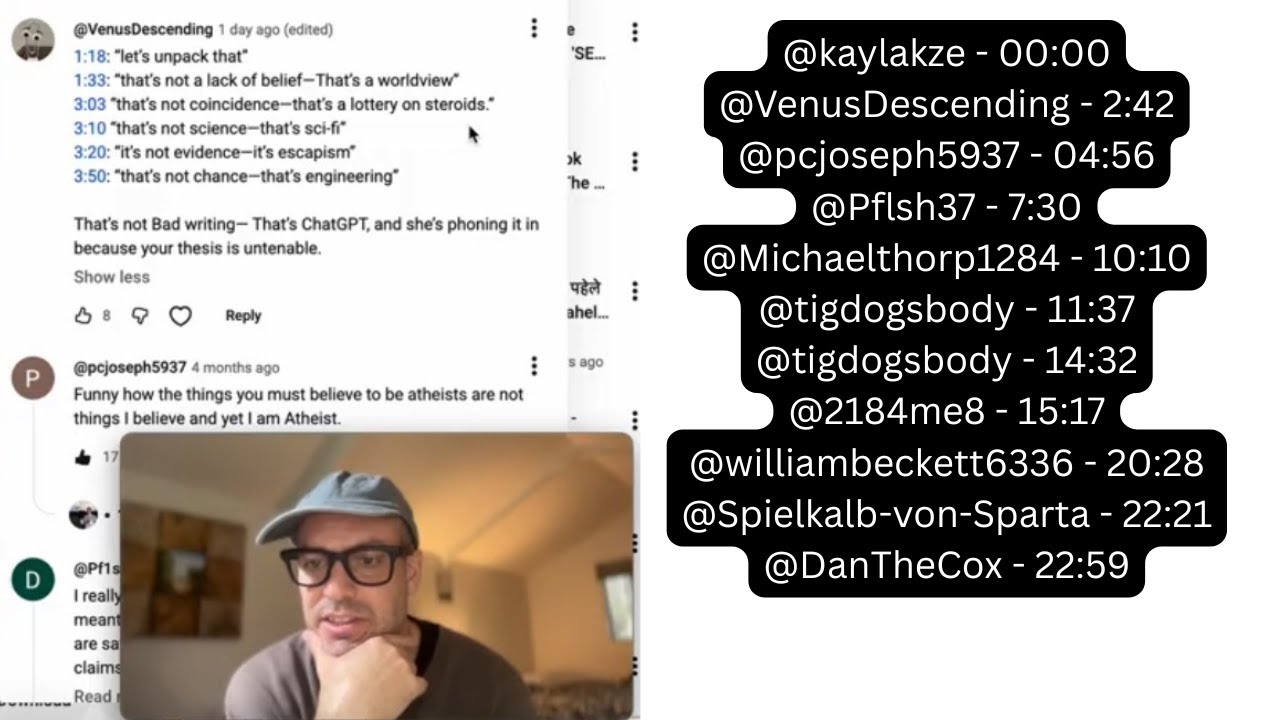This screenshot has height=720, width=1280.
Task: Open the 3:50 timestamp link
Action: click(x=89, y=176)
